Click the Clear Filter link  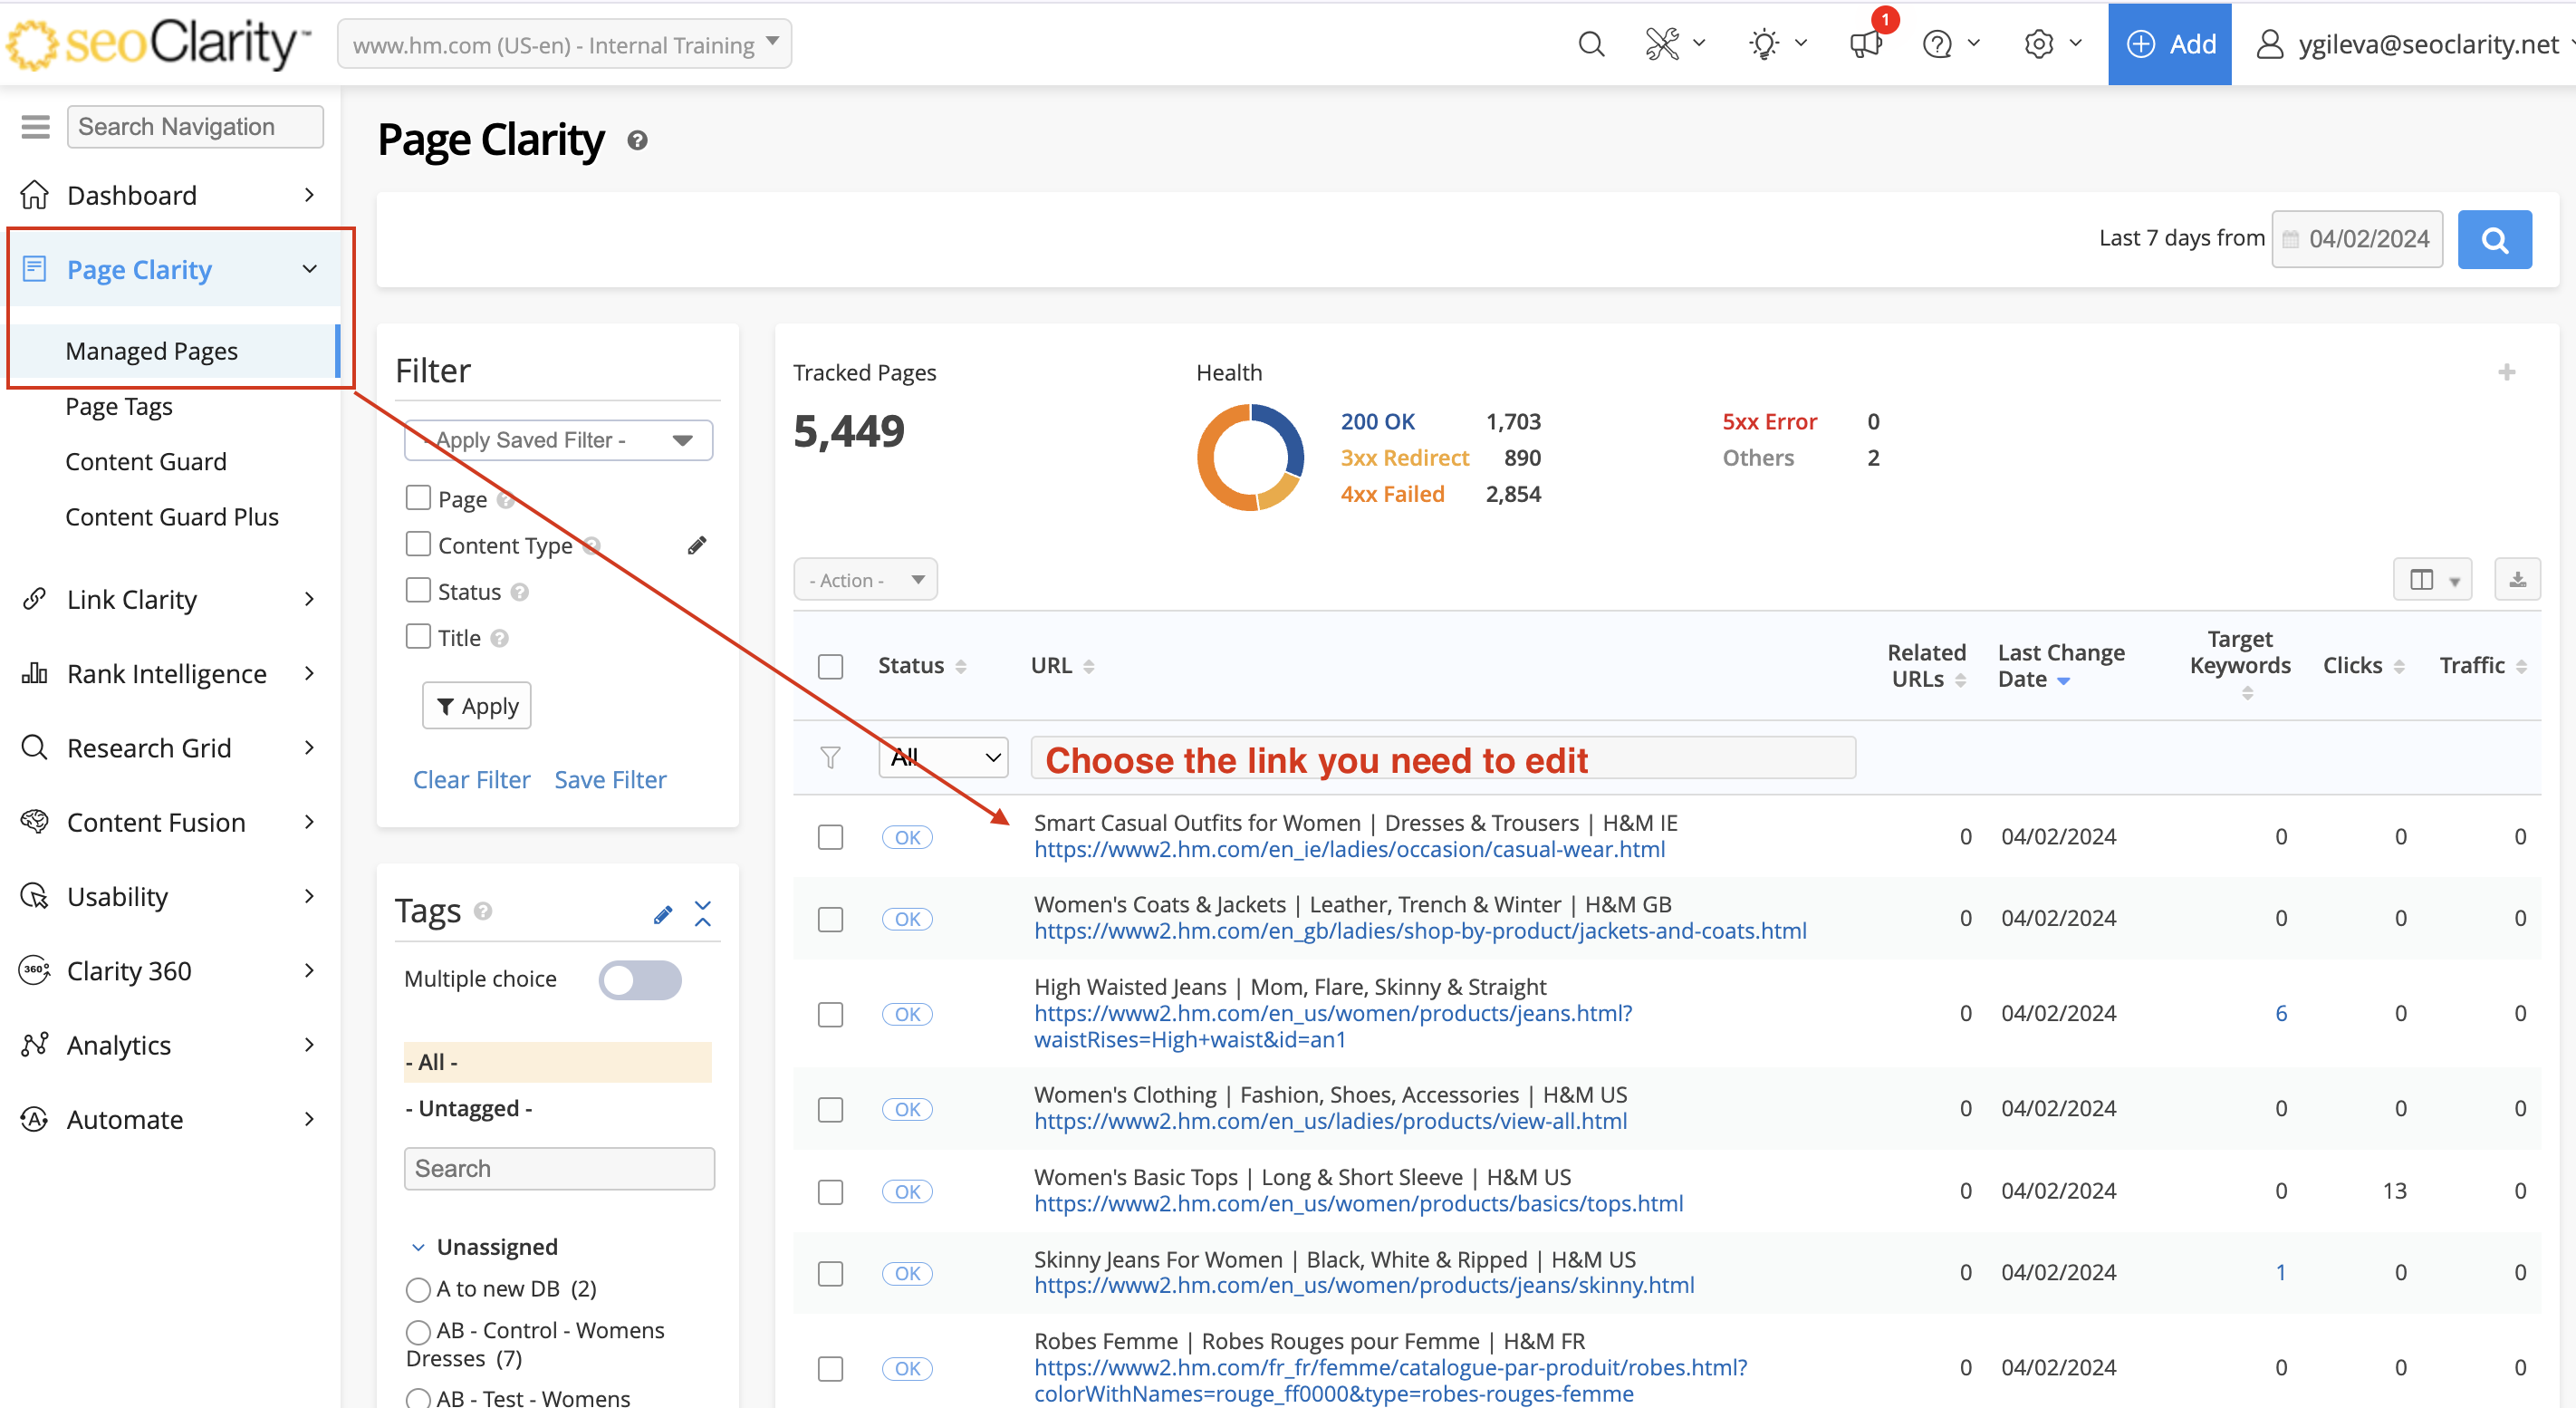[x=471, y=779]
